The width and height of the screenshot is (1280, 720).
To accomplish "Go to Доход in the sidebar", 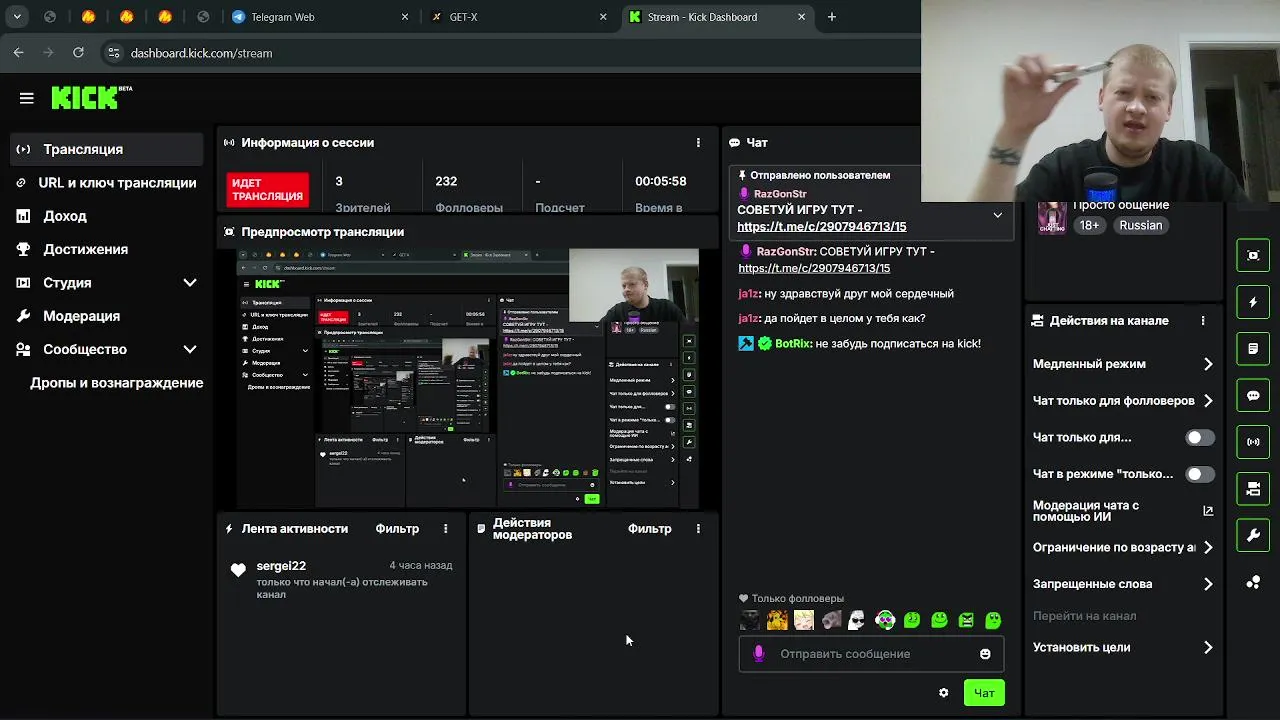I will click(107, 216).
